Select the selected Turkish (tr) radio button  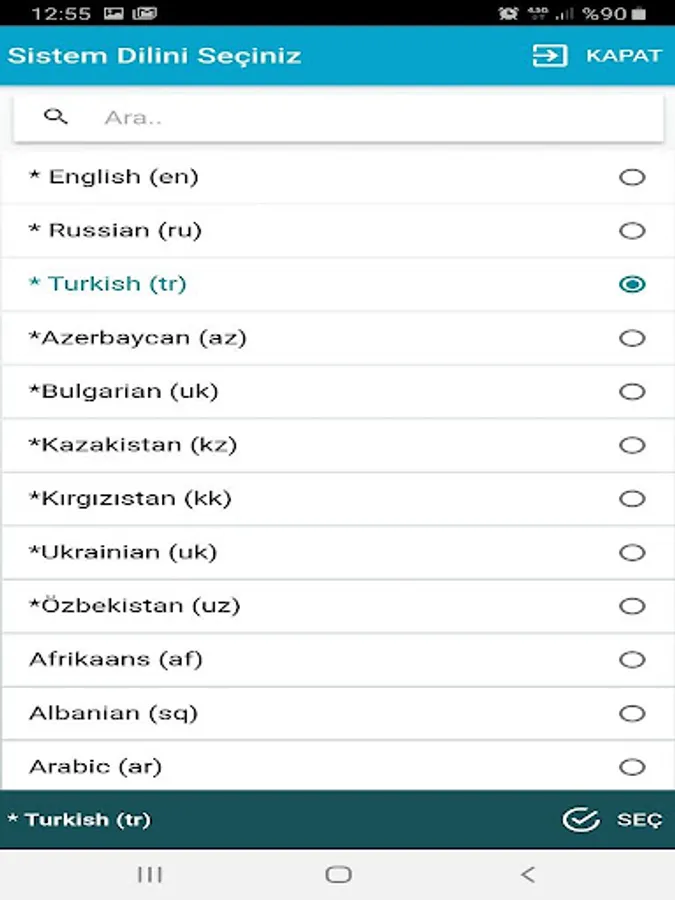(632, 285)
